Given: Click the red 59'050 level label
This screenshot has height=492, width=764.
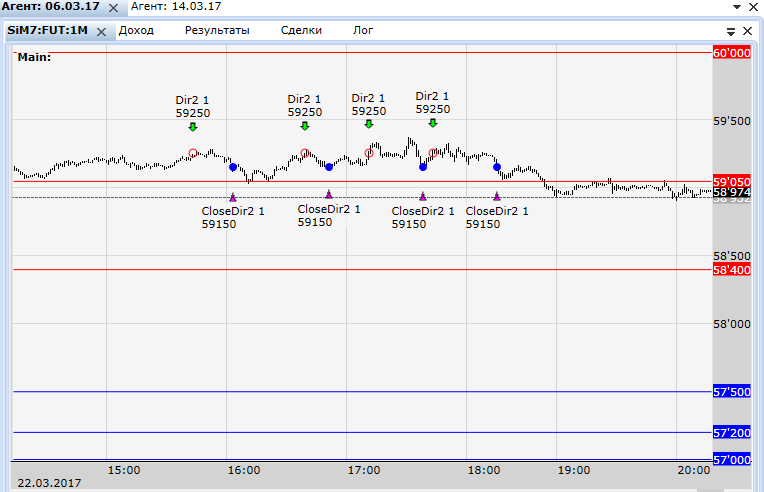Looking at the screenshot, I should [731, 182].
